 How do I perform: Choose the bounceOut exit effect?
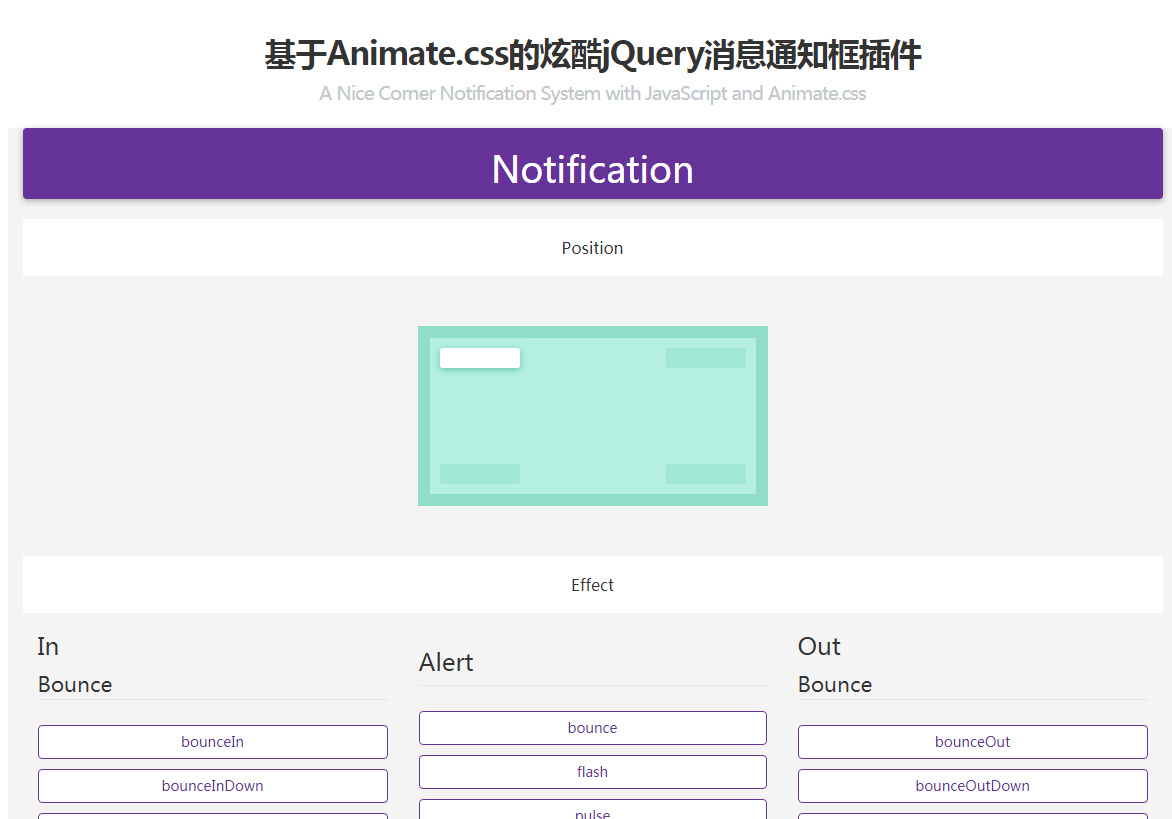point(972,742)
